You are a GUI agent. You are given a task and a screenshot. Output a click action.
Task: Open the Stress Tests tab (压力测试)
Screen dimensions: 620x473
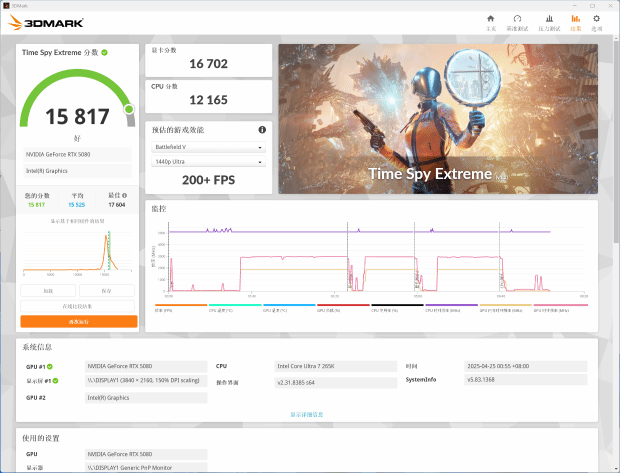coord(549,23)
